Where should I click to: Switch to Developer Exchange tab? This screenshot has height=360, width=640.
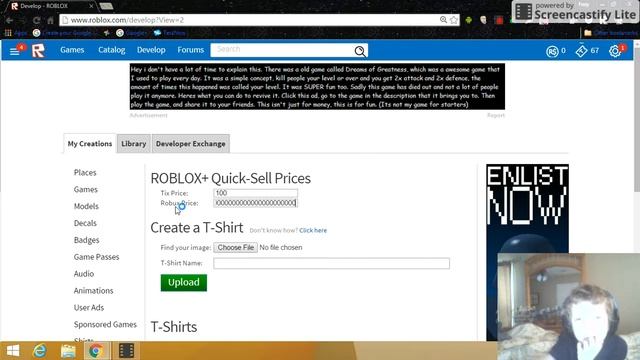(x=191, y=144)
